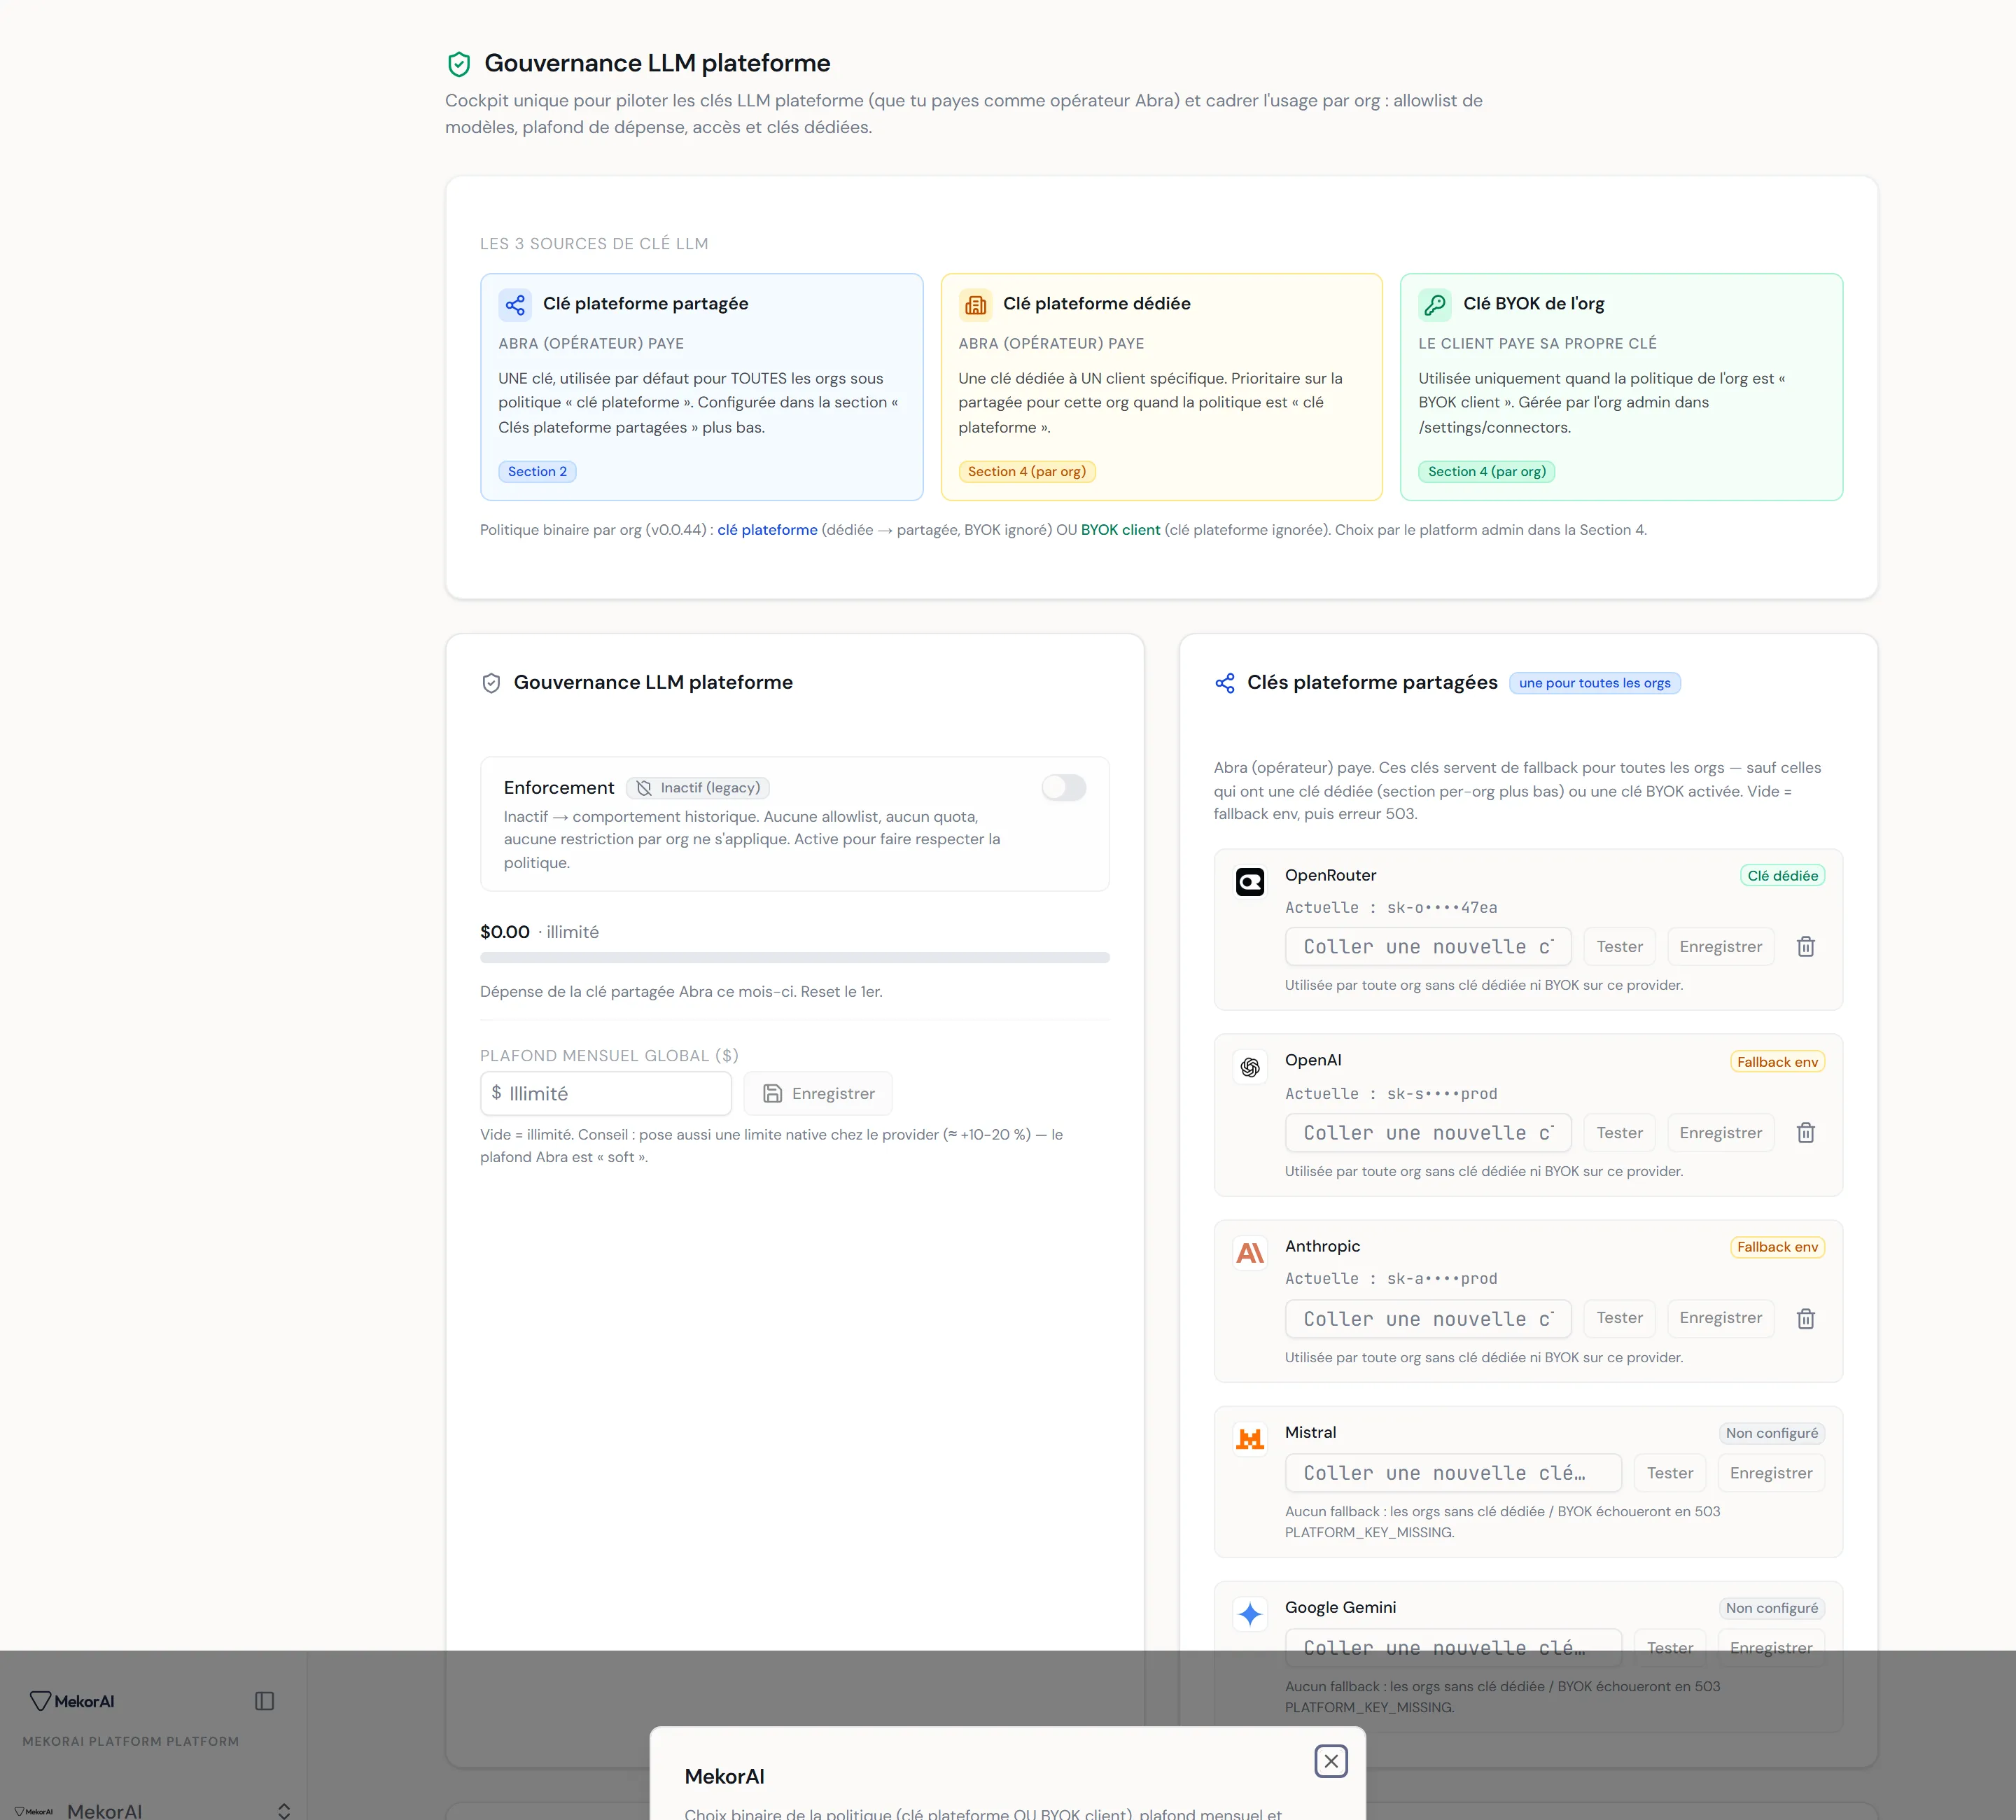Click the building icon in the Clé plateforme dédiée card
This screenshot has width=2016, height=1820.
pyautogui.click(x=975, y=304)
